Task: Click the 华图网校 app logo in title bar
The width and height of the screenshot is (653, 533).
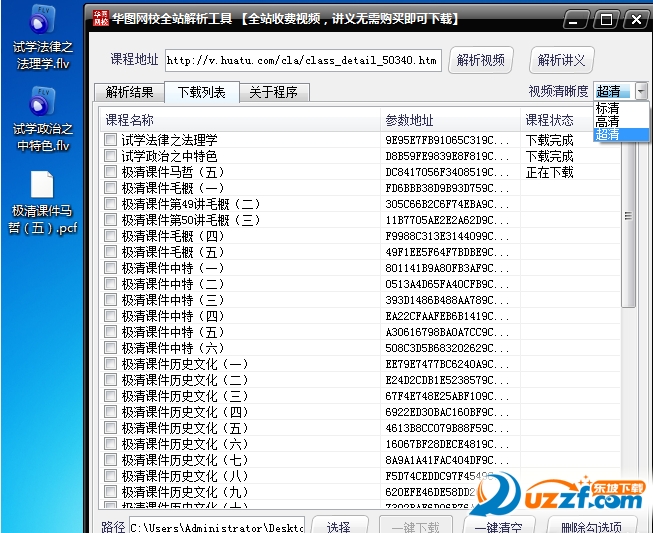Action: [101, 17]
